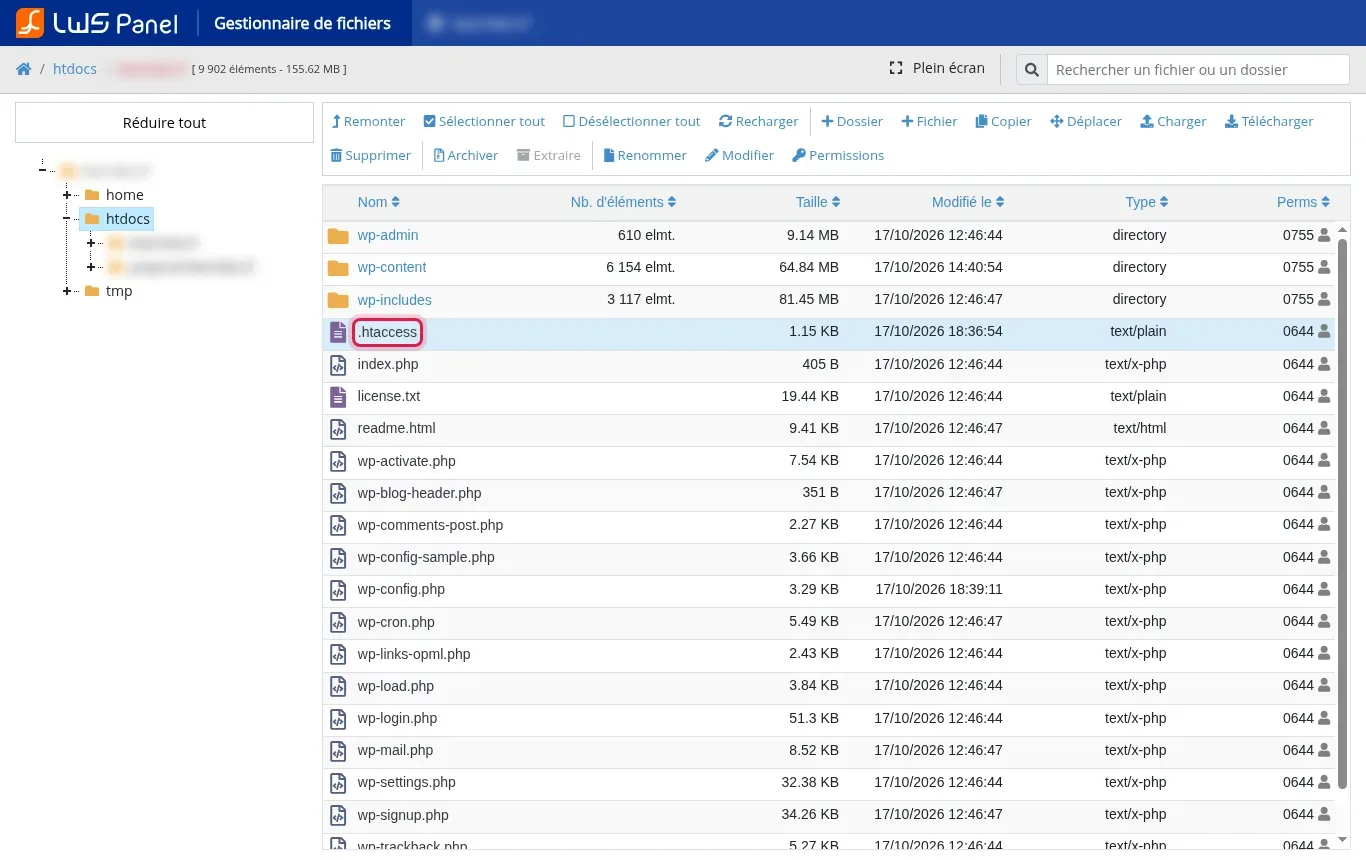1366x860 pixels.
Task: Edit the file with Modifier
Action: pos(739,155)
